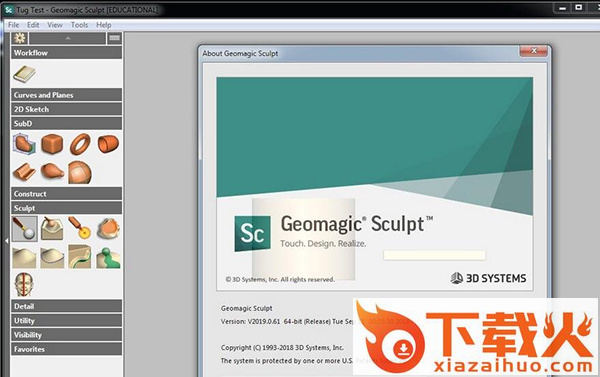Open the View menu
The image size is (600, 377).
[x=55, y=25]
